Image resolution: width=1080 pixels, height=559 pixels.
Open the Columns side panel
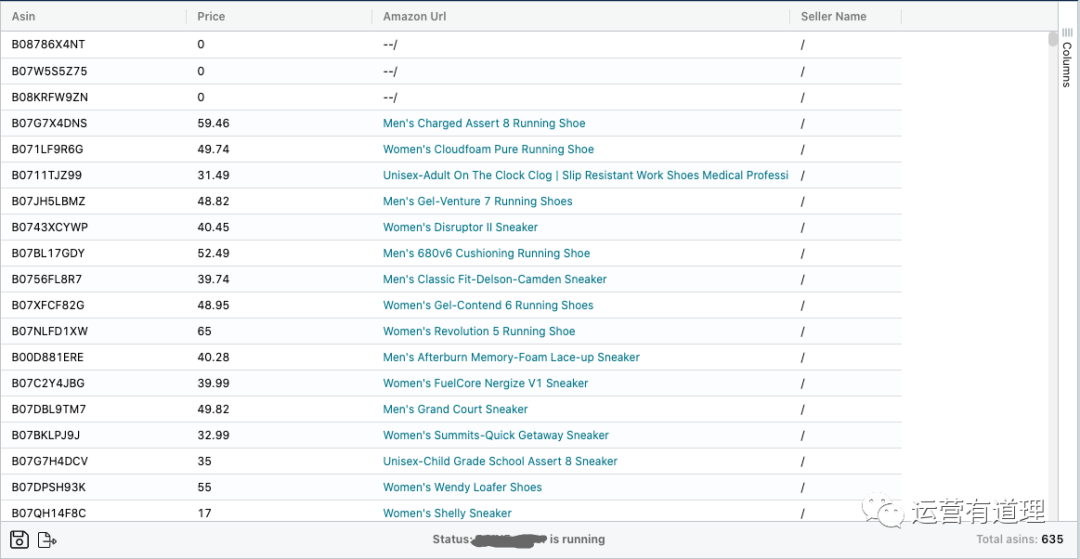tap(1066, 60)
